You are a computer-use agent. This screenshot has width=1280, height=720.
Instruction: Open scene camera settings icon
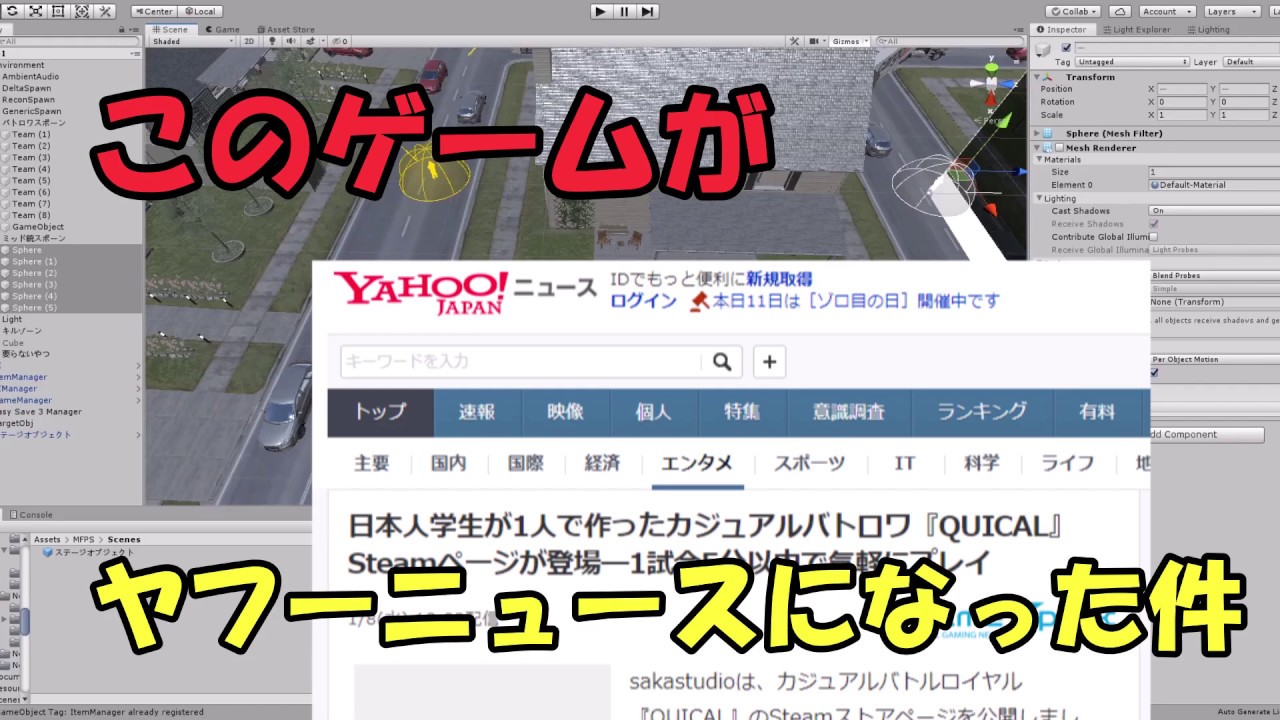click(815, 41)
